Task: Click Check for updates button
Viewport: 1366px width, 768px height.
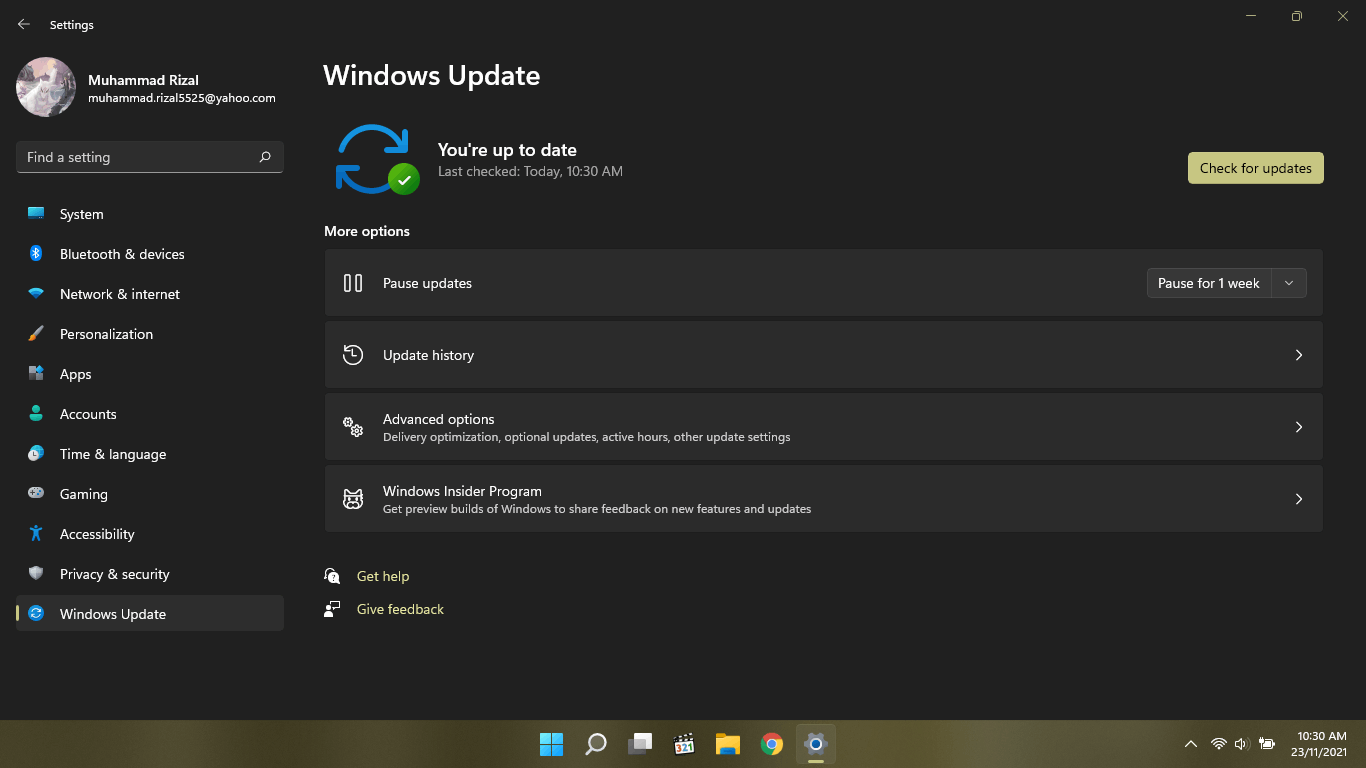Action: tap(1256, 168)
